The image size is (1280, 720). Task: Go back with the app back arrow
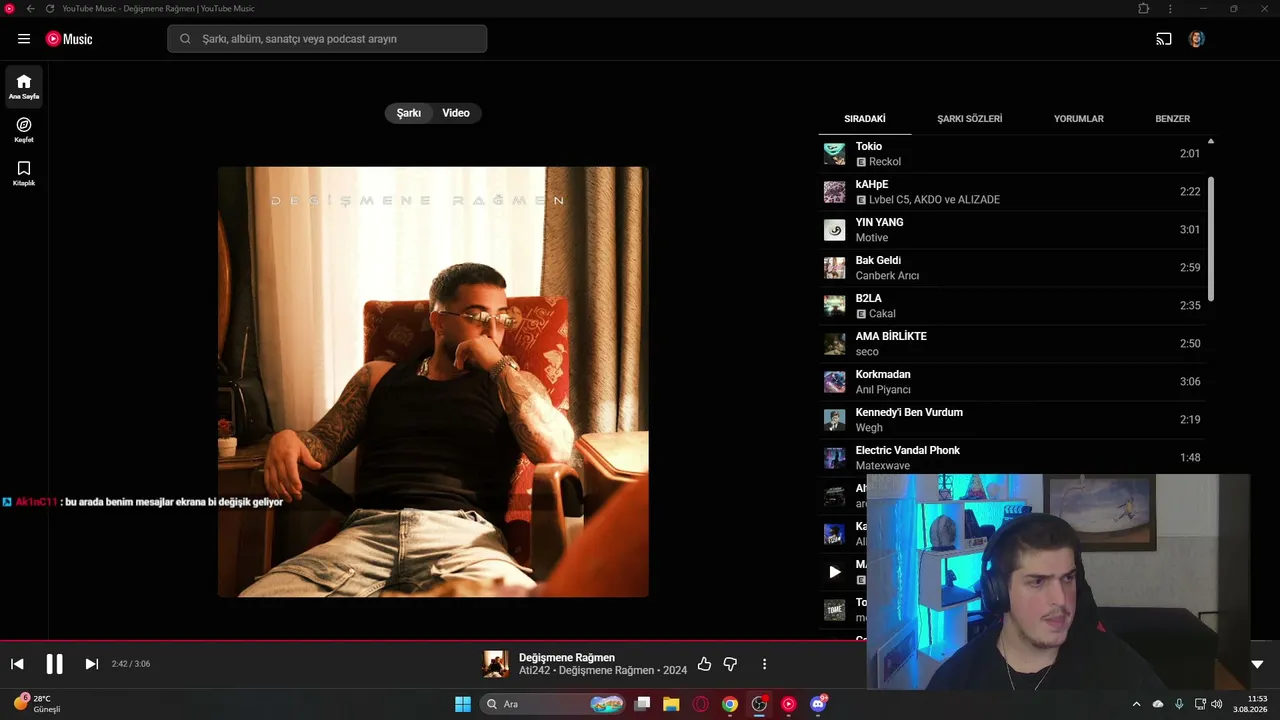click(x=31, y=8)
